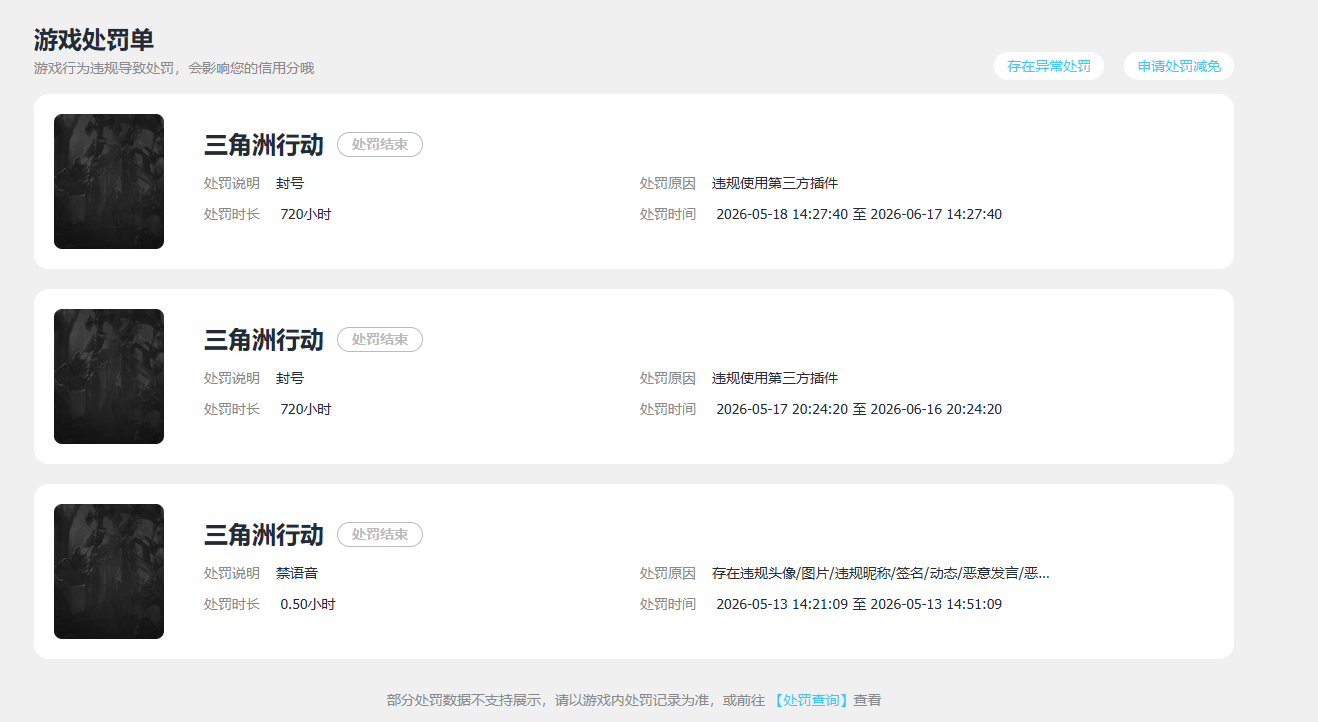
Task: Click the 三角洲行动 title of the 20:24:20 card
Action: tap(264, 340)
